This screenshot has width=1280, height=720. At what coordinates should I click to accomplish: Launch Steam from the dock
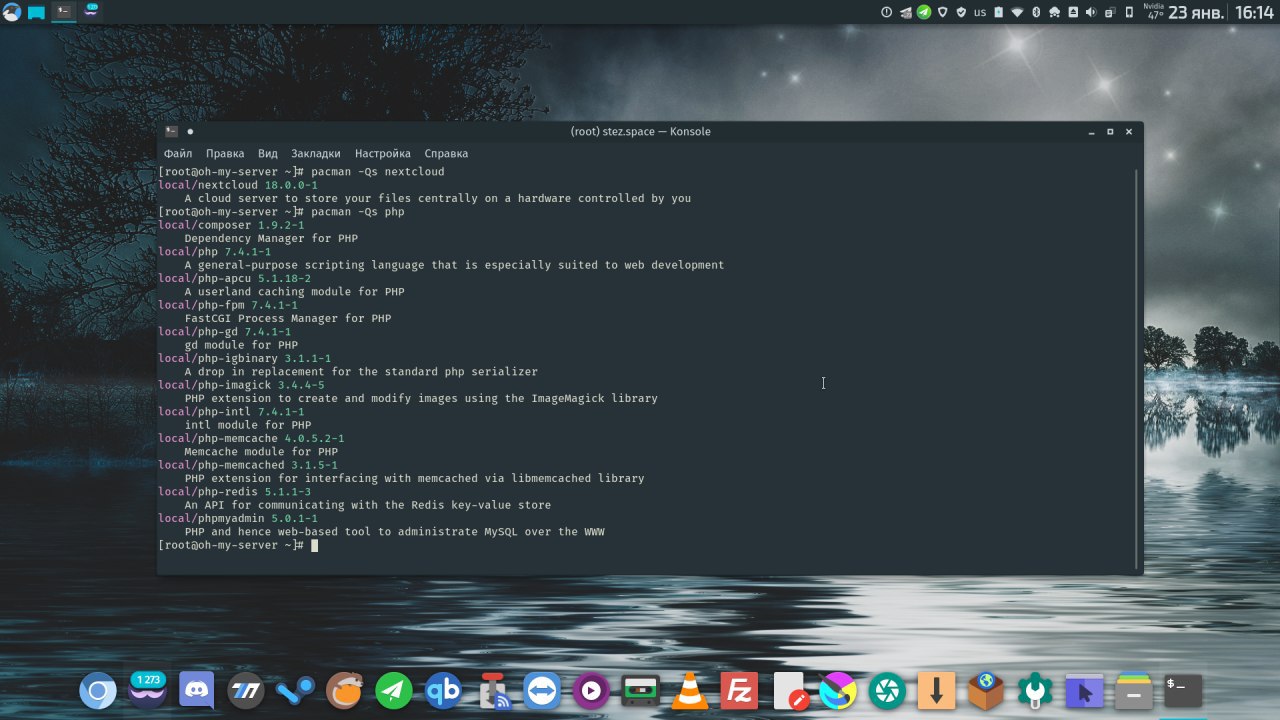pyautogui.click(x=295, y=691)
